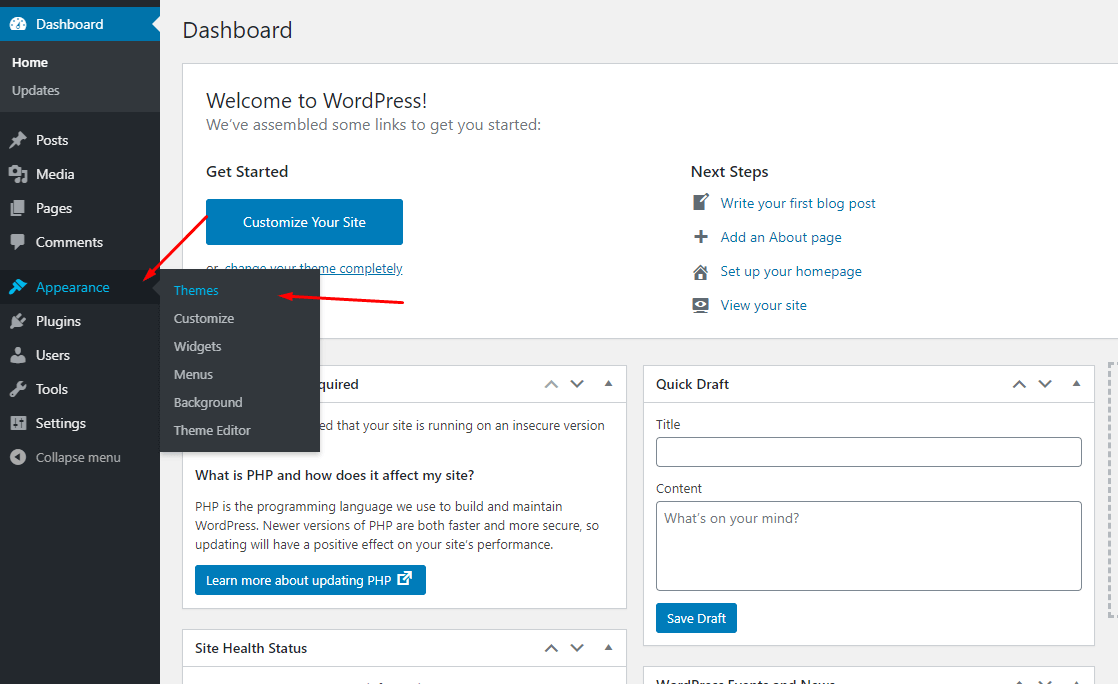Viewport: 1118px width, 684px height.
Task: Open the Posts menu
Action: 52,140
